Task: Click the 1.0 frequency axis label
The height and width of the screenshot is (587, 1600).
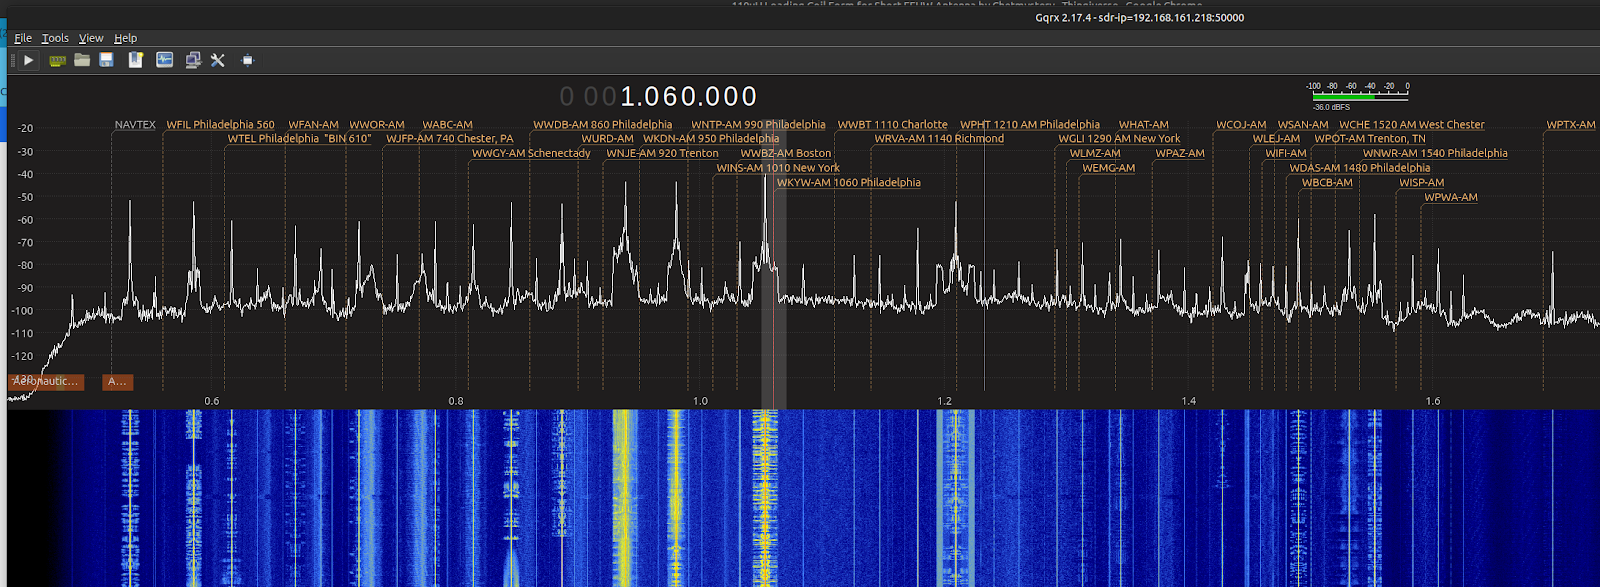Action: (x=700, y=401)
